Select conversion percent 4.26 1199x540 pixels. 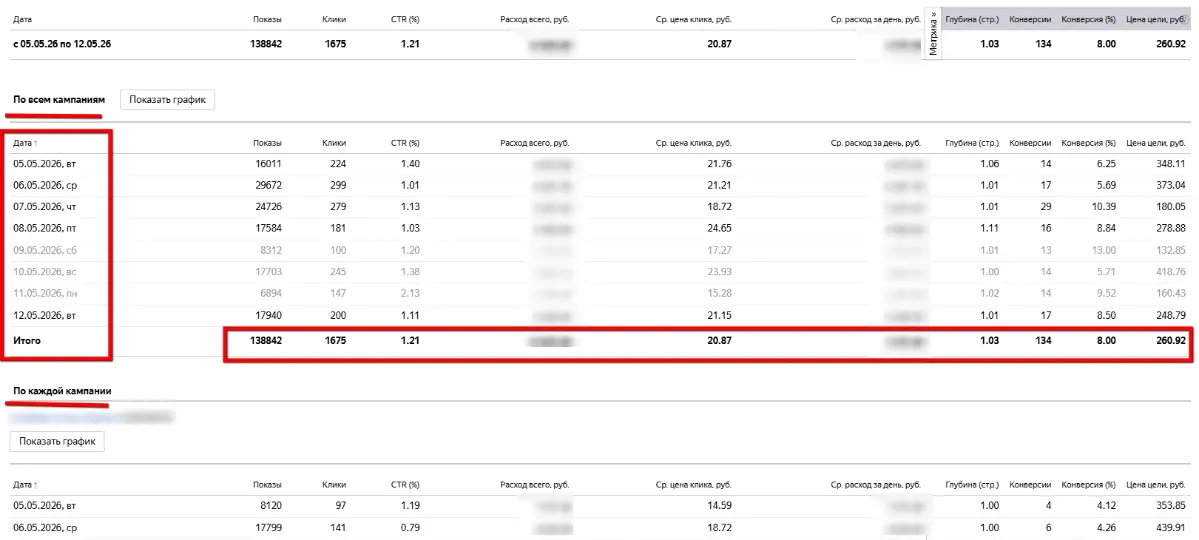tap(1105, 528)
